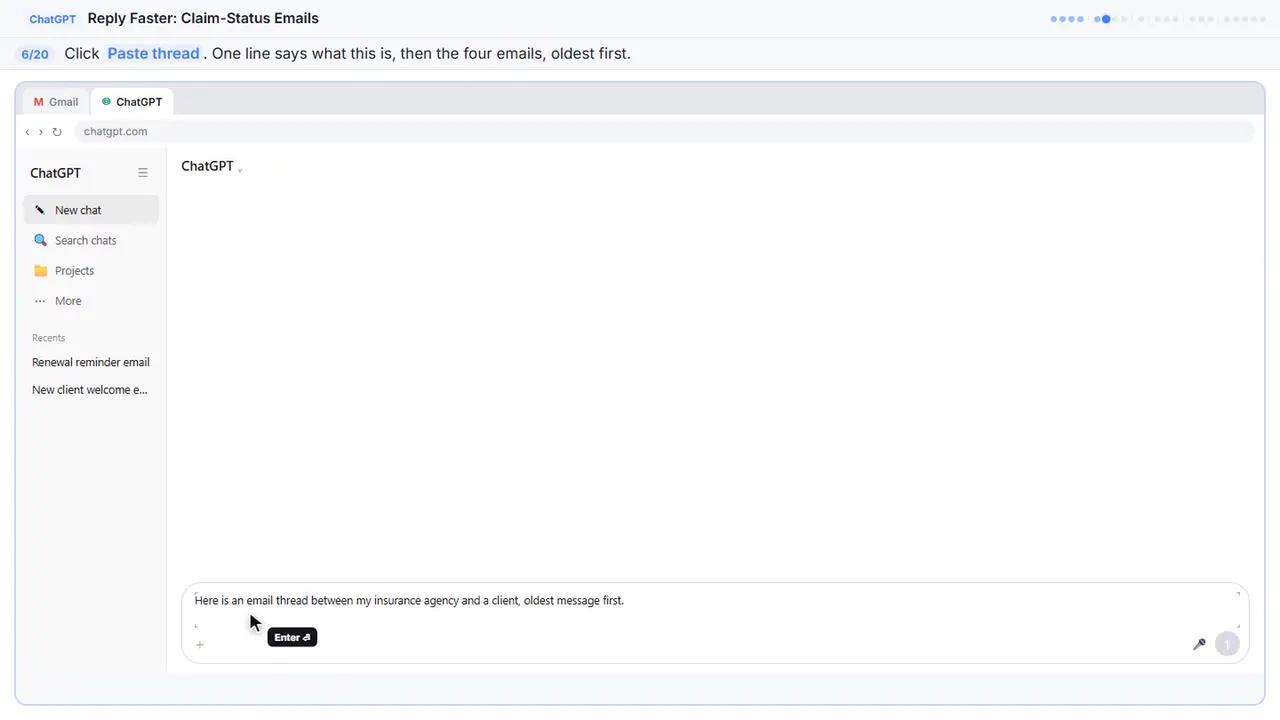Click the Search chats magnifier icon
The height and width of the screenshot is (720, 1280).
click(40, 240)
